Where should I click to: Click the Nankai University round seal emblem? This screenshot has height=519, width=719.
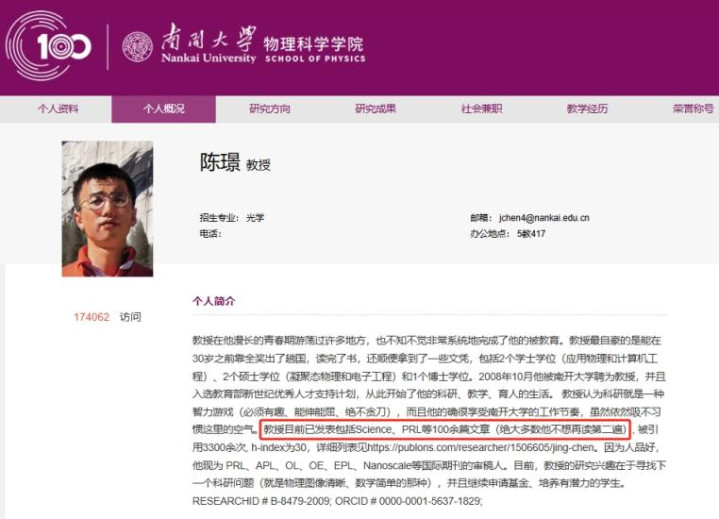click(138, 46)
